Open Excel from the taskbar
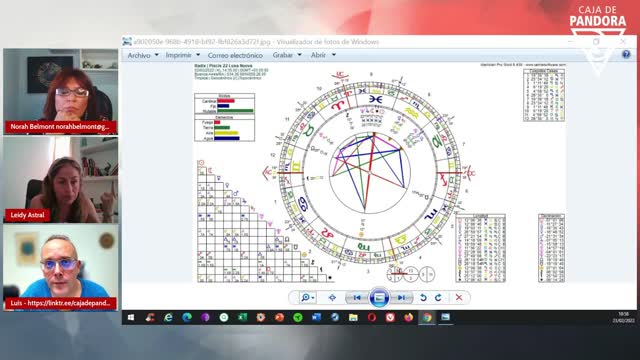The height and width of the screenshot is (360, 640). coord(242,317)
